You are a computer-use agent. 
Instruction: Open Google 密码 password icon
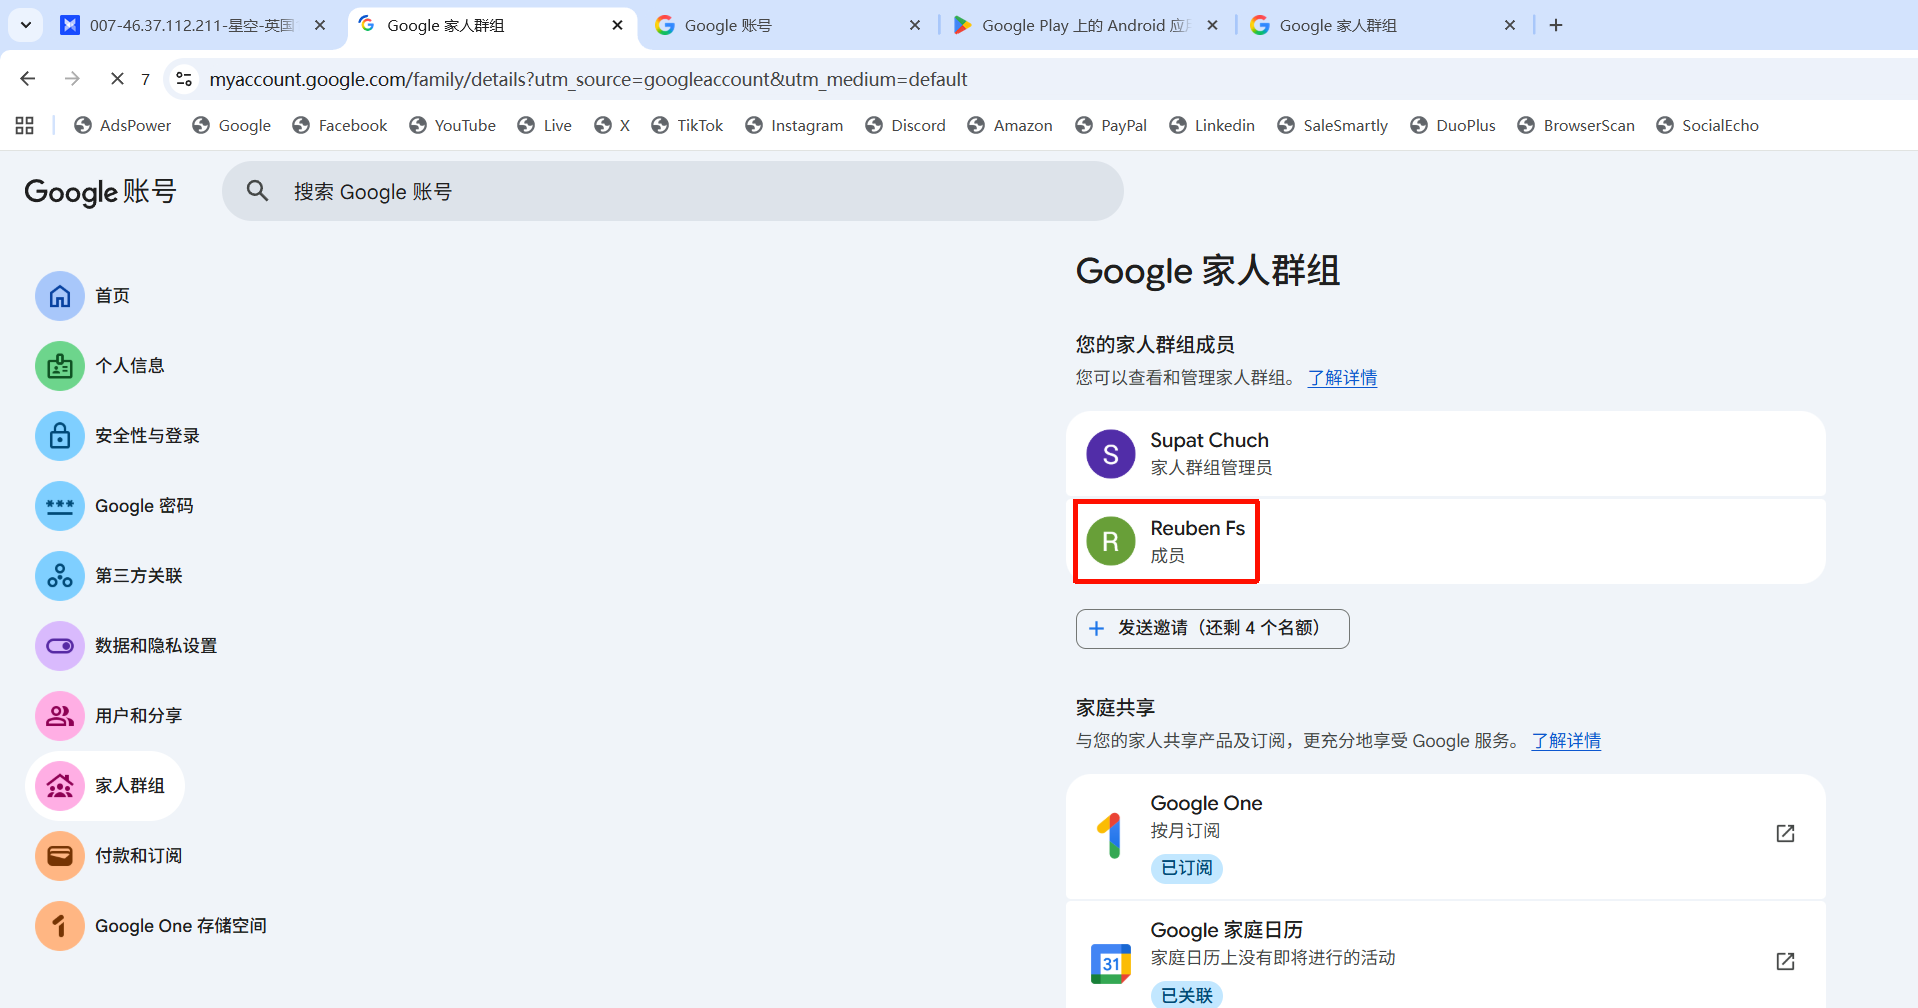coord(60,506)
